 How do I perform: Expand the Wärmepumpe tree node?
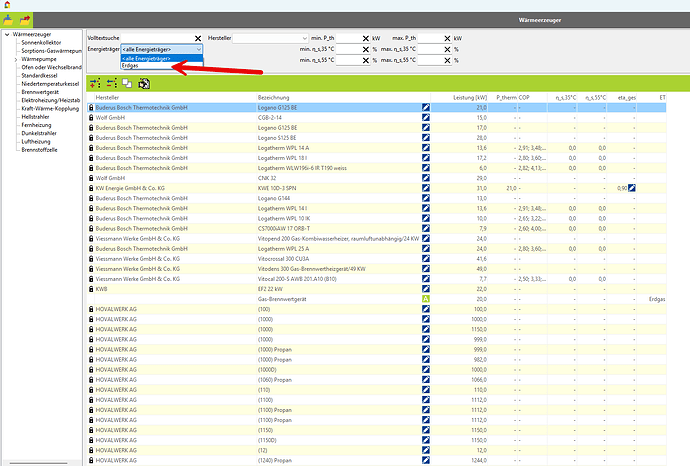coord(16,59)
